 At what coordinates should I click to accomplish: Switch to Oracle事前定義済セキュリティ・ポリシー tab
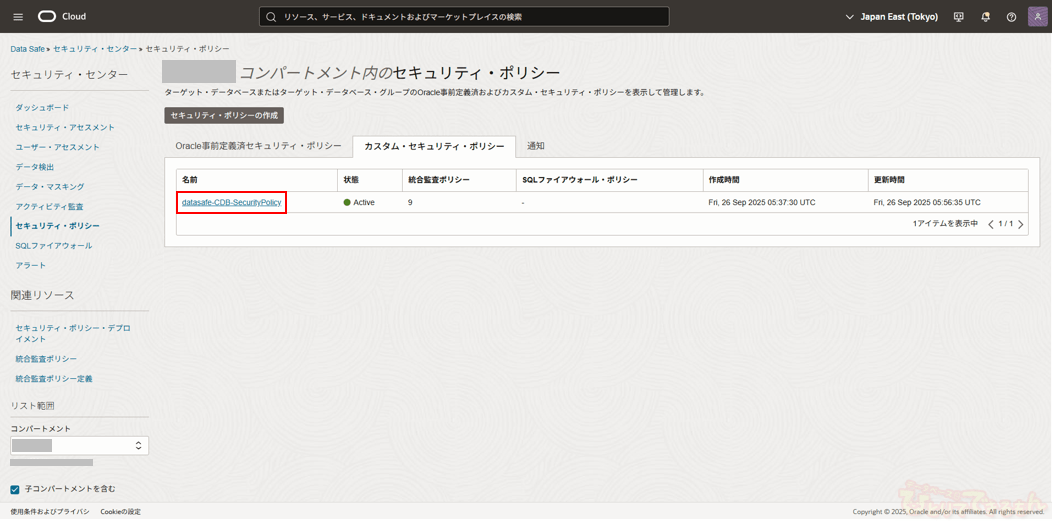pyautogui.click(x=258, y=146)
